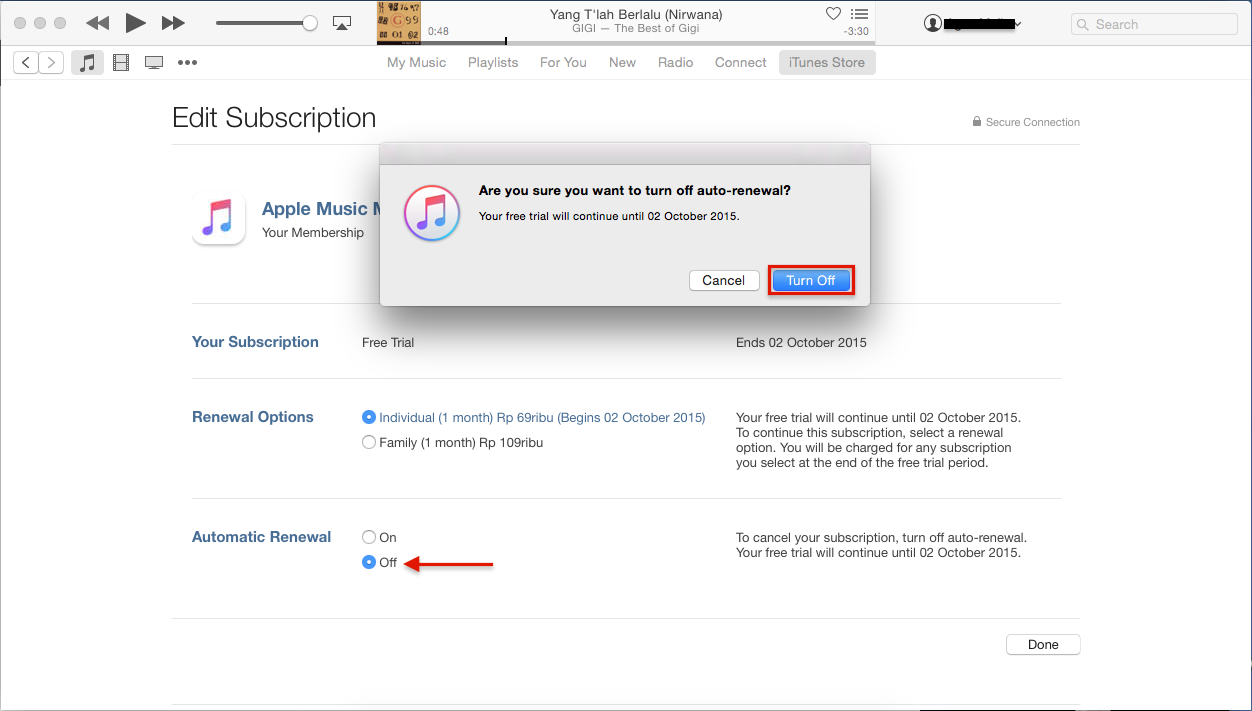This screenshot has width=1252, height=711.
Task: Open the iTunes Store tab
Action: pyautogui.click(x=827, y=62)
